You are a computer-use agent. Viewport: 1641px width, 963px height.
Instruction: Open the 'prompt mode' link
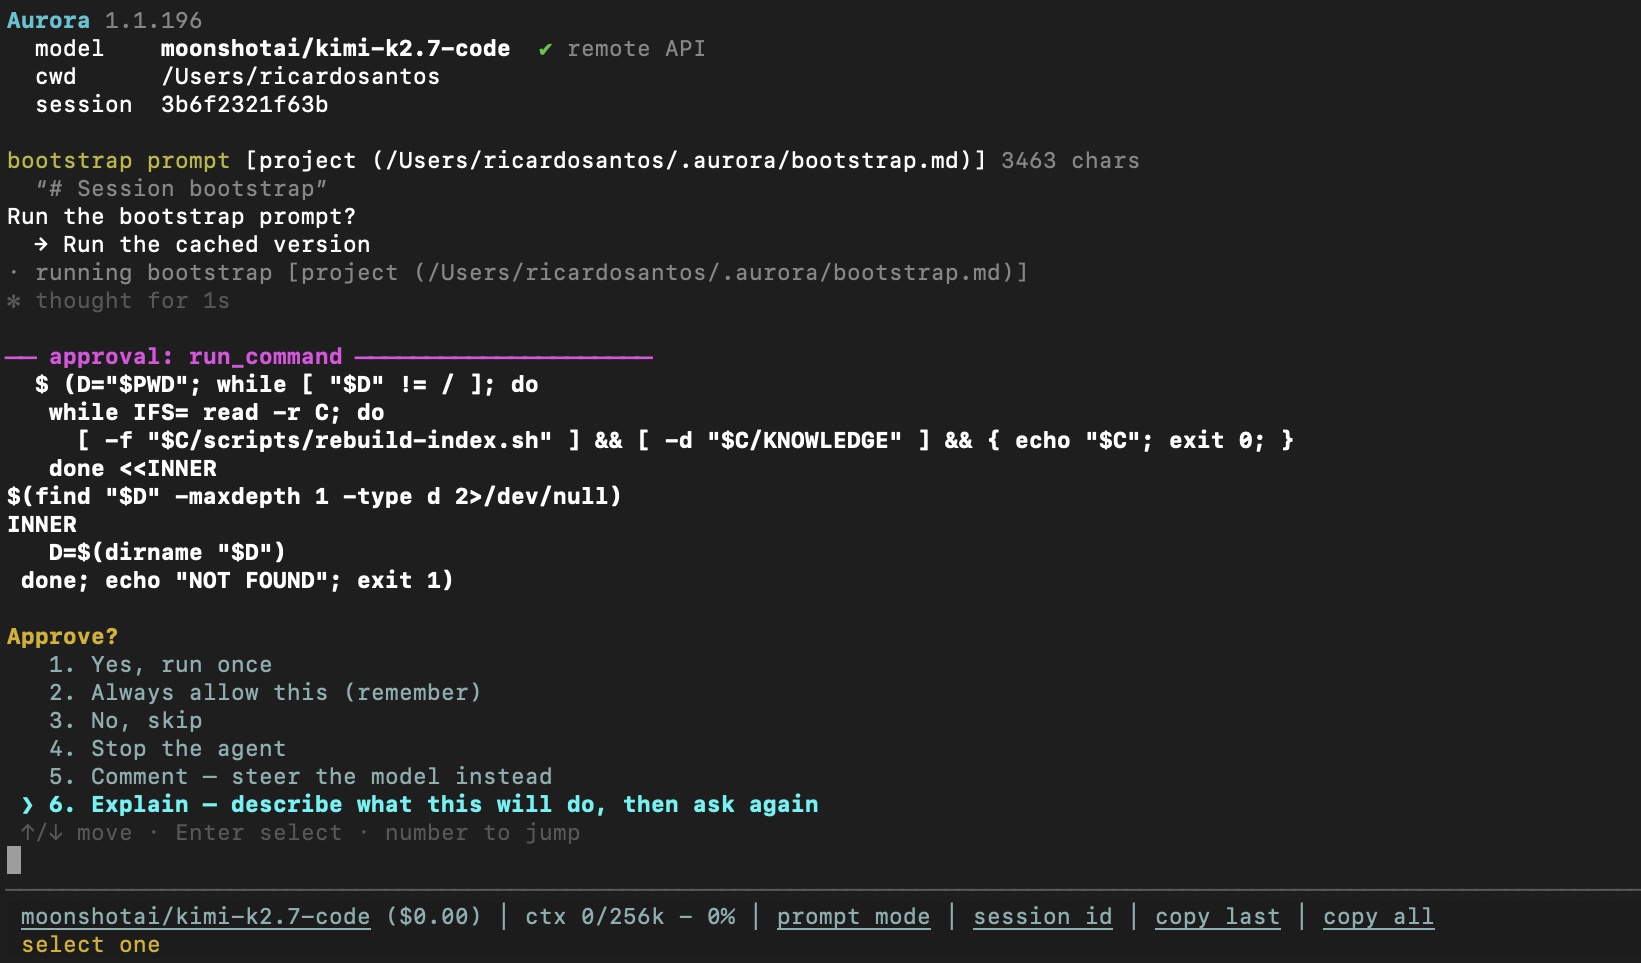[853, 917]
